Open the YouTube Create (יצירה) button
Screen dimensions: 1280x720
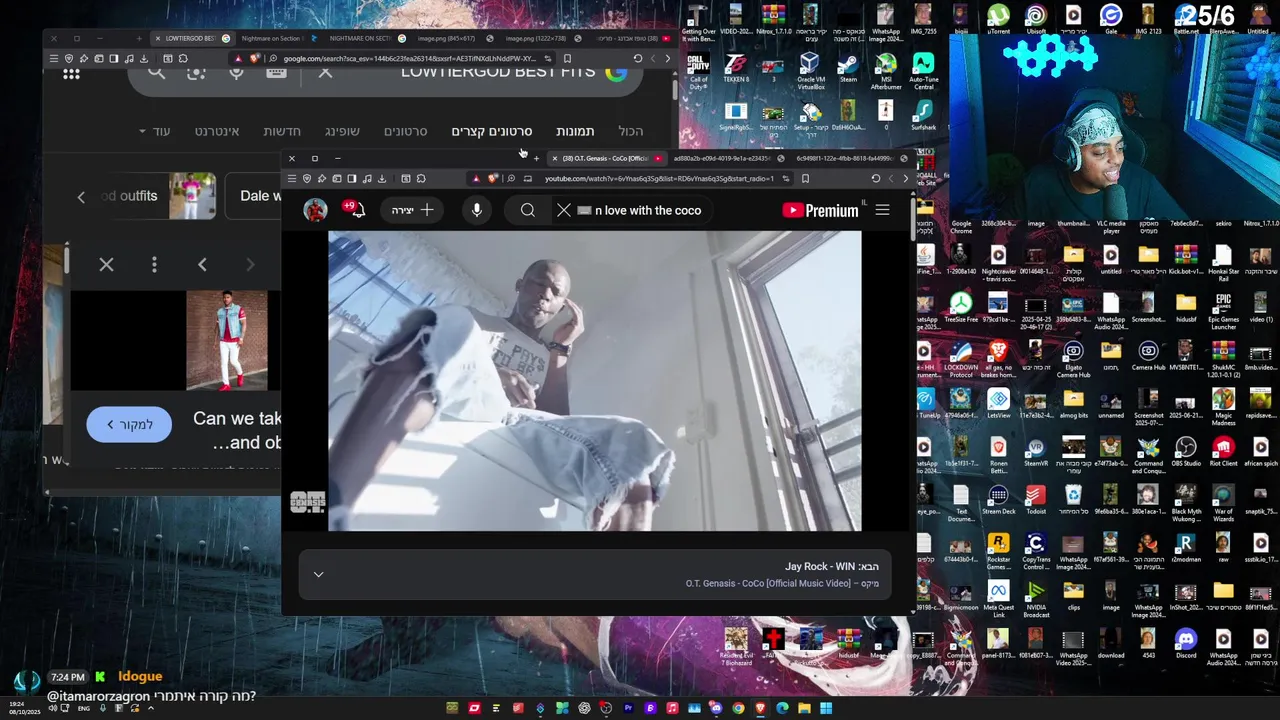pos(413,210)
